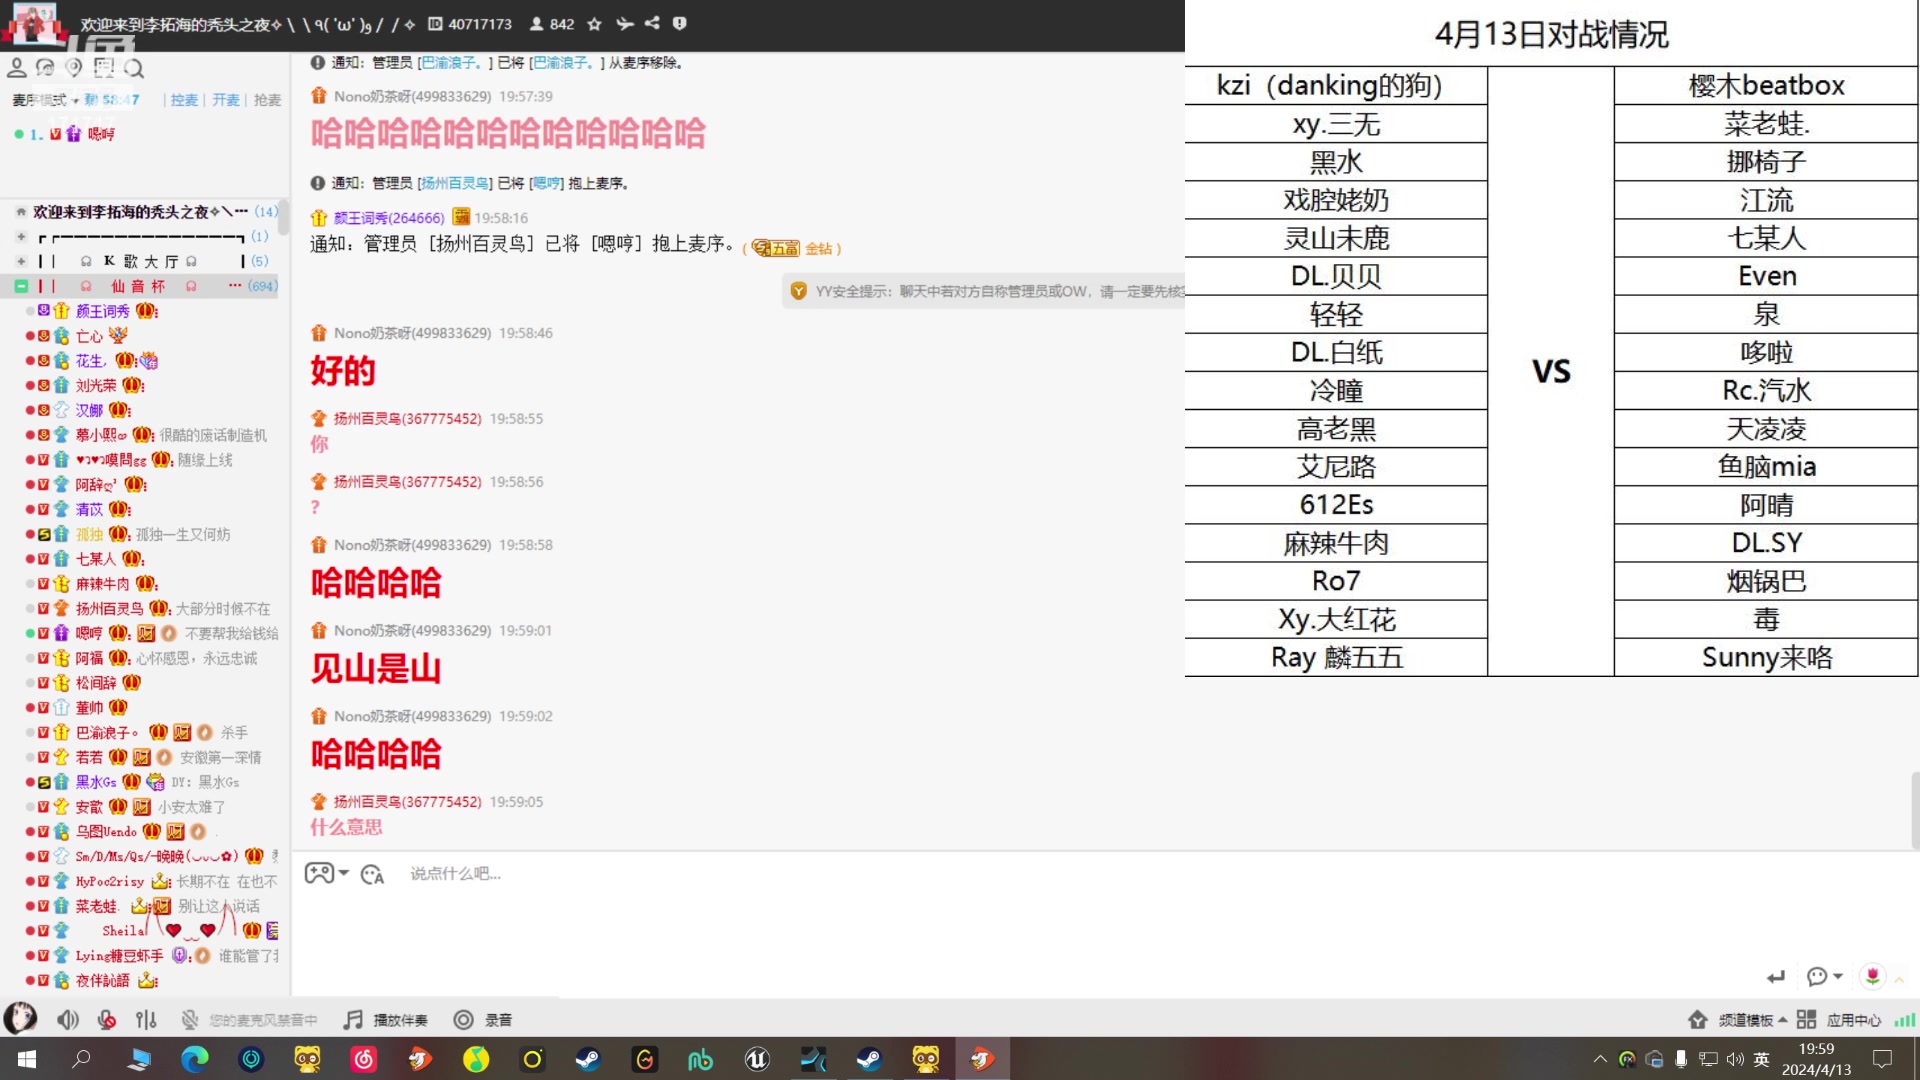The image size is (1920, 1080).
Task: Open the channel search magnifier icon
Action: coord(135,68)
